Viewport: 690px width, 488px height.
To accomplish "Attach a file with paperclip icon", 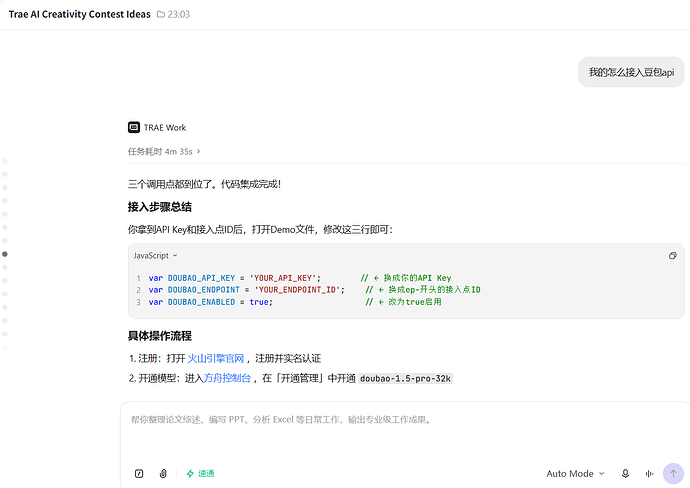I will pyautogui.click(x=163, y=473).
